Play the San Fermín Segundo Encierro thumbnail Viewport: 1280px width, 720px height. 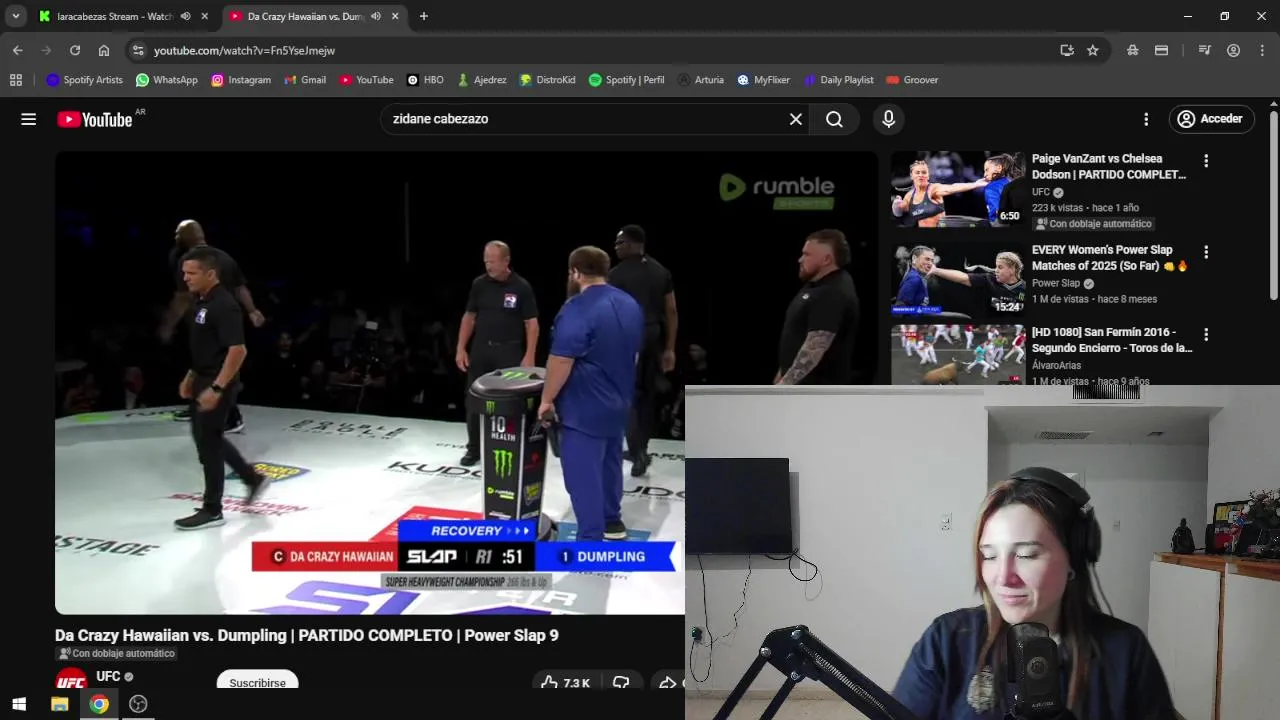[958, 355]
